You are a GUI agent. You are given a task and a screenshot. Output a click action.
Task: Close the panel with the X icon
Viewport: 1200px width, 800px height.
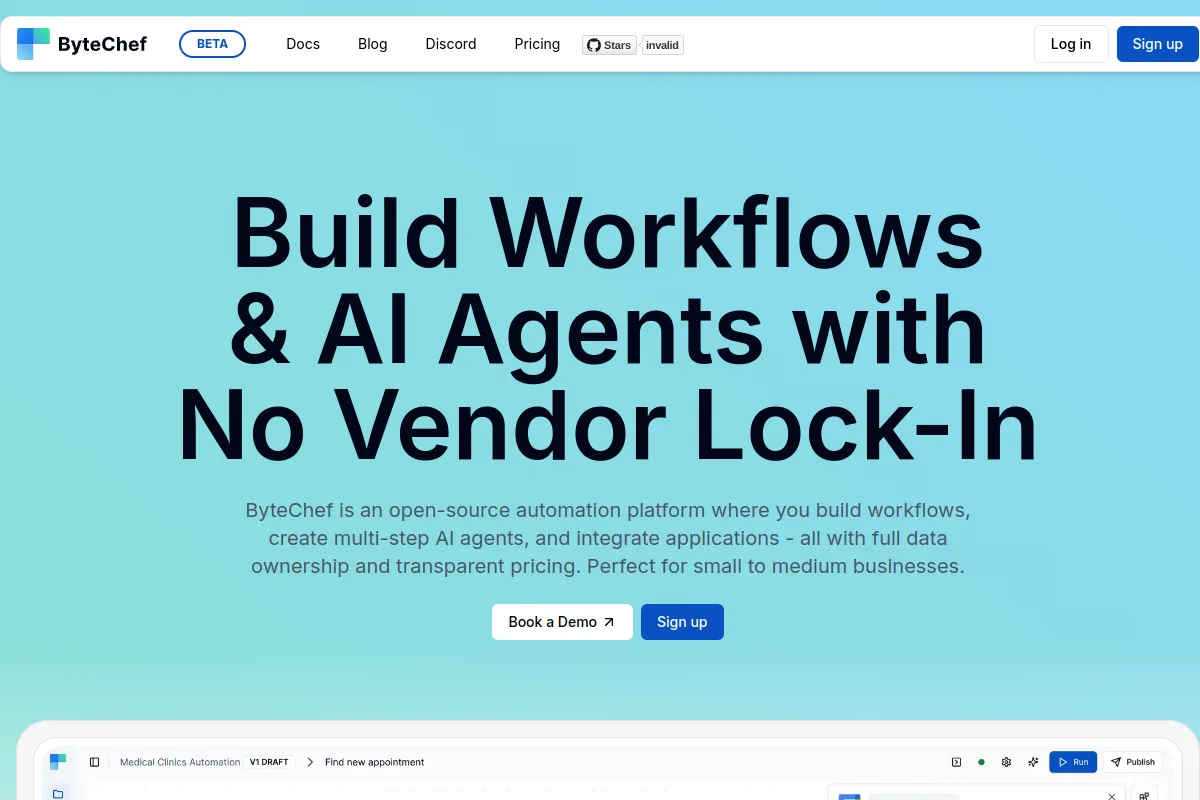click(x=1113, y=796)
